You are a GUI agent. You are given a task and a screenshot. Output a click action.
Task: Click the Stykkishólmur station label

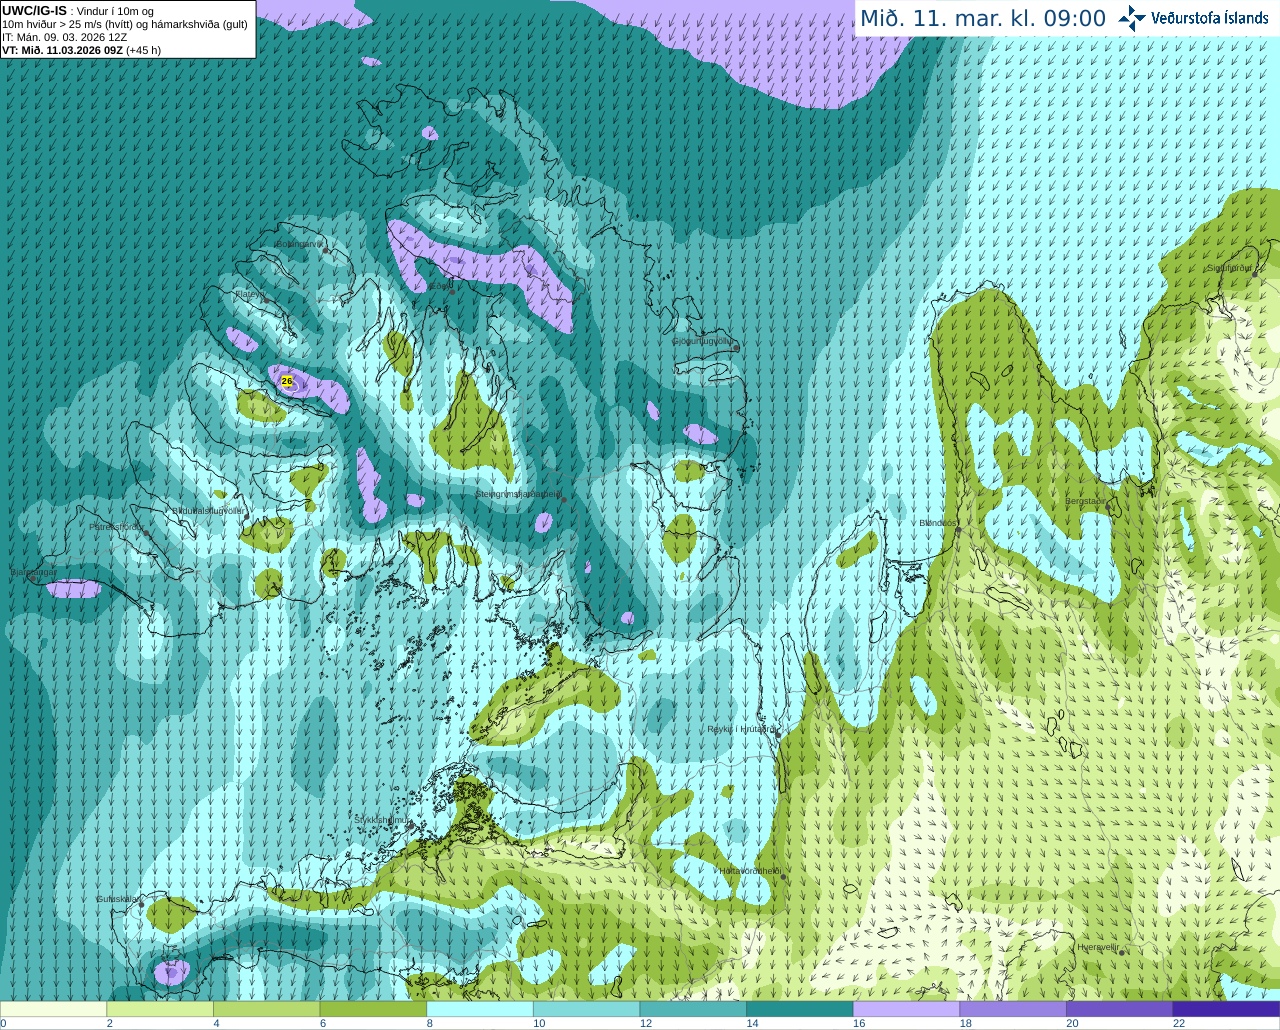pyautogui.click(x=381, y=820)
